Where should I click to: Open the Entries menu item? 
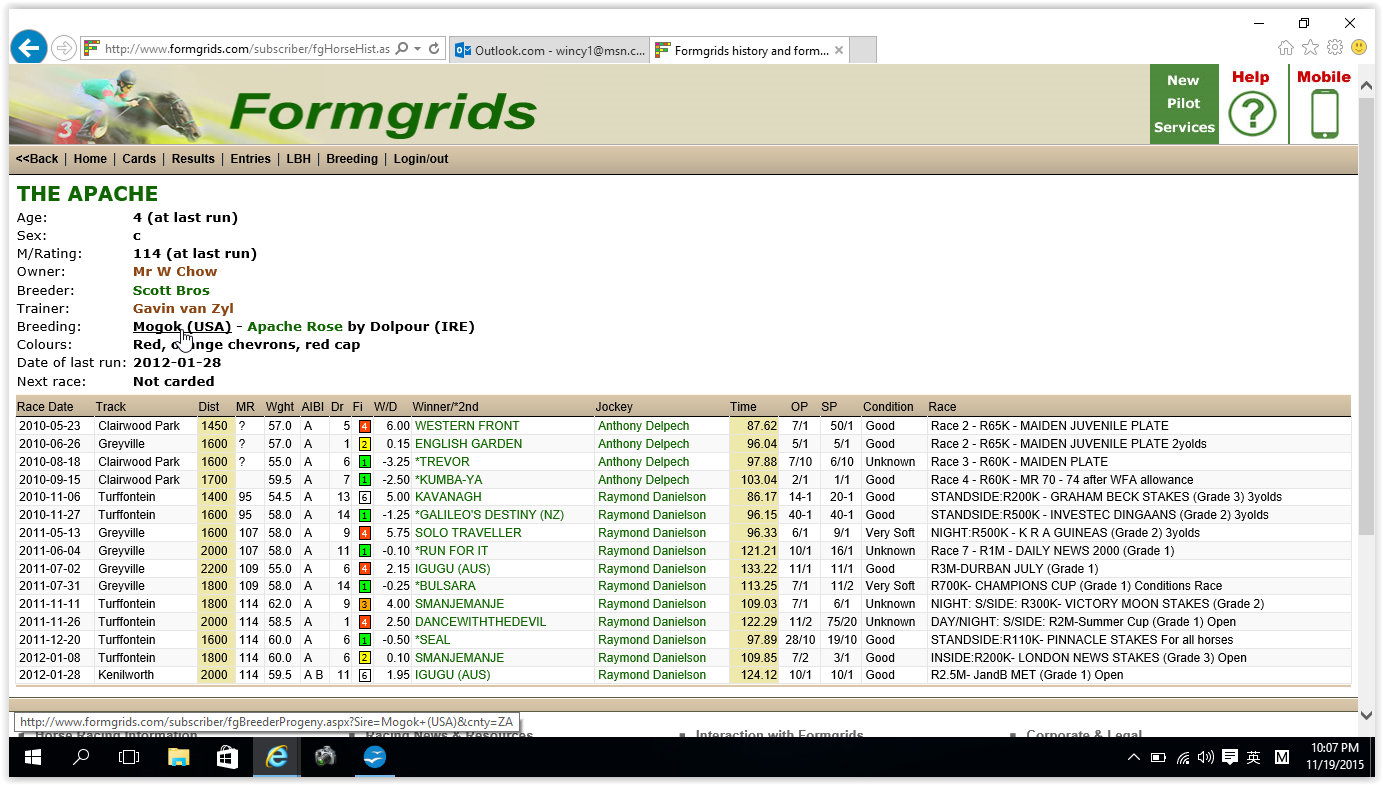pyautogui.click(x=250, y=159)
